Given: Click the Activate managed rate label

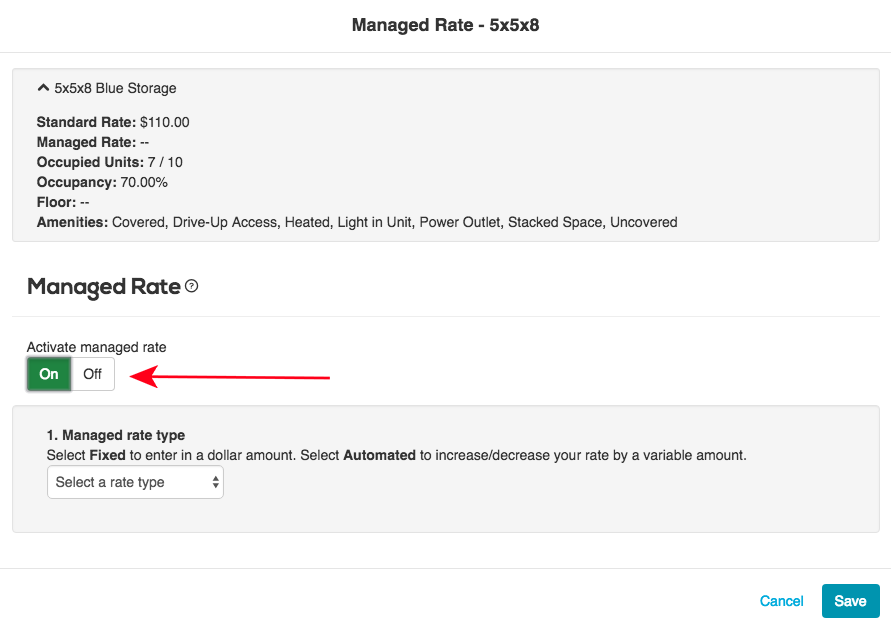Looking at the screenshot, I should click(x=95, y=347).
